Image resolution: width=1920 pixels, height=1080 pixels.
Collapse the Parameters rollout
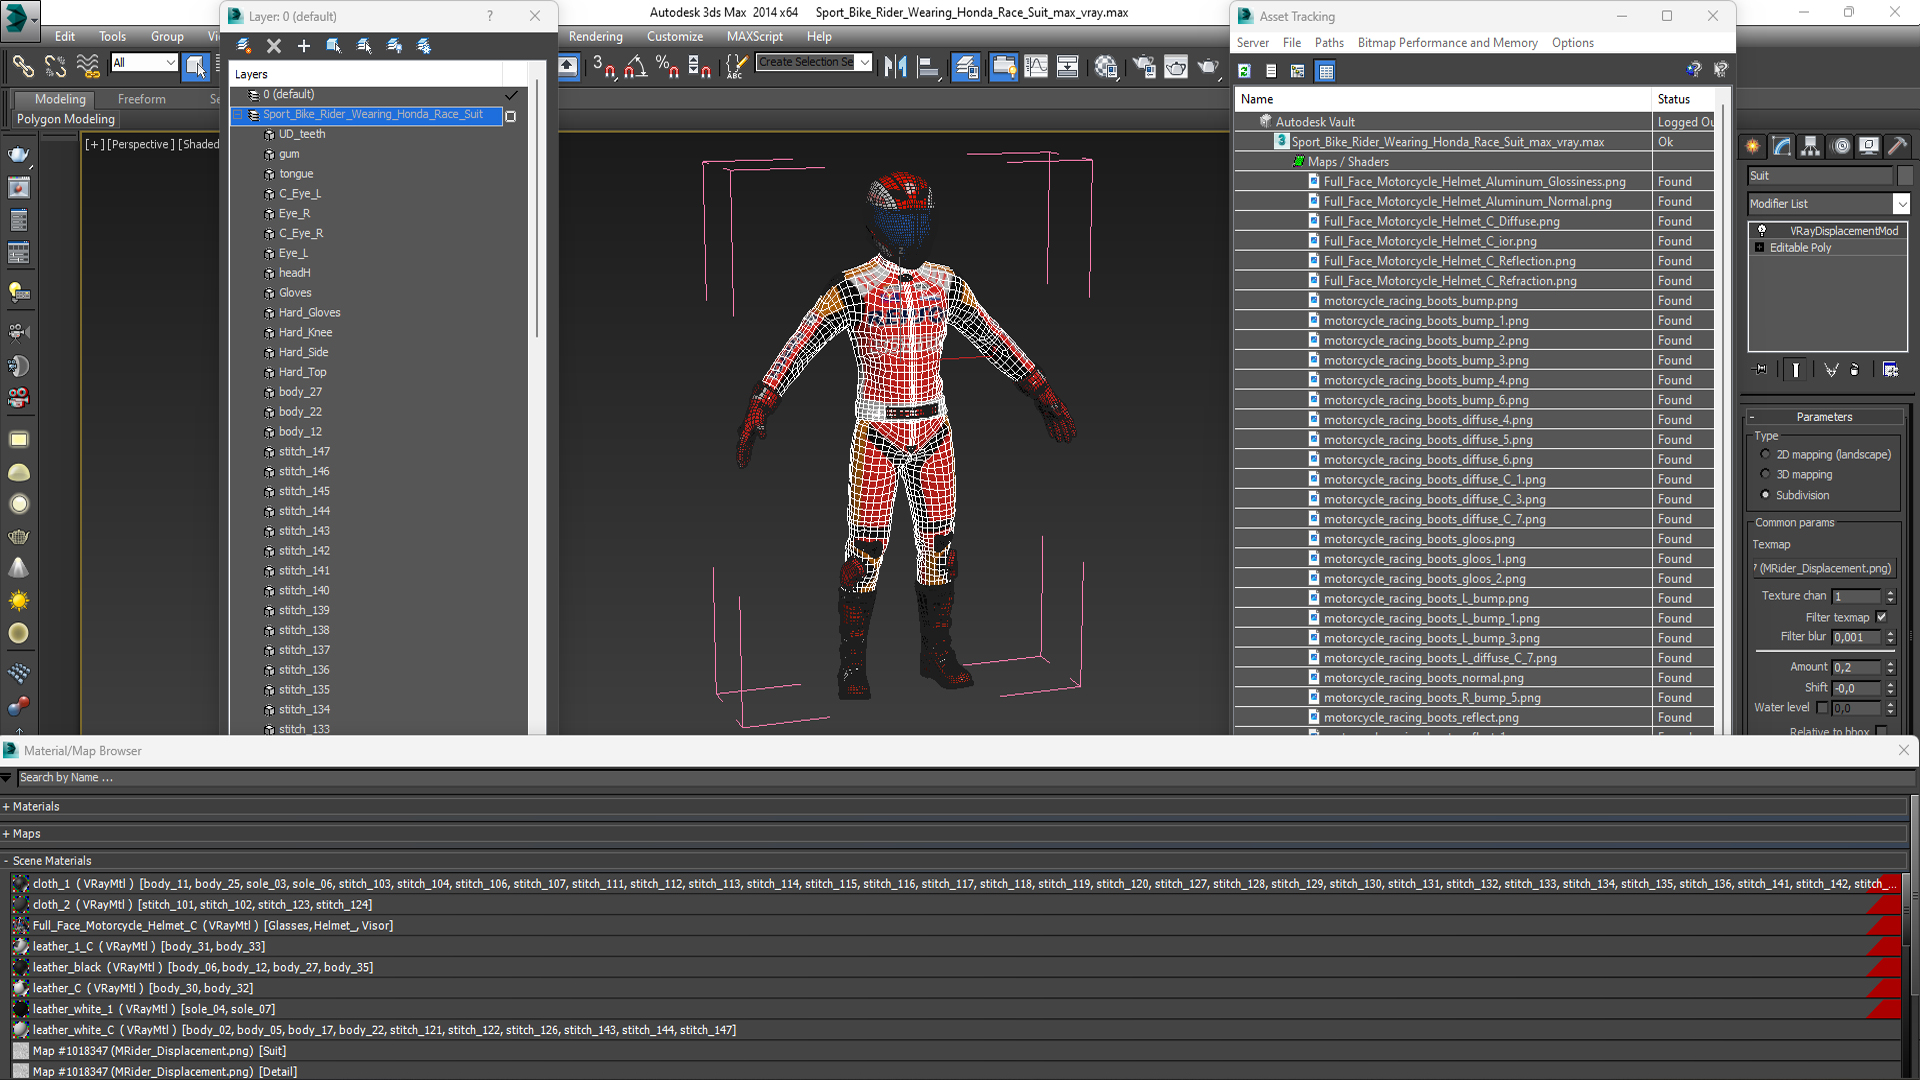point(1753,417)
